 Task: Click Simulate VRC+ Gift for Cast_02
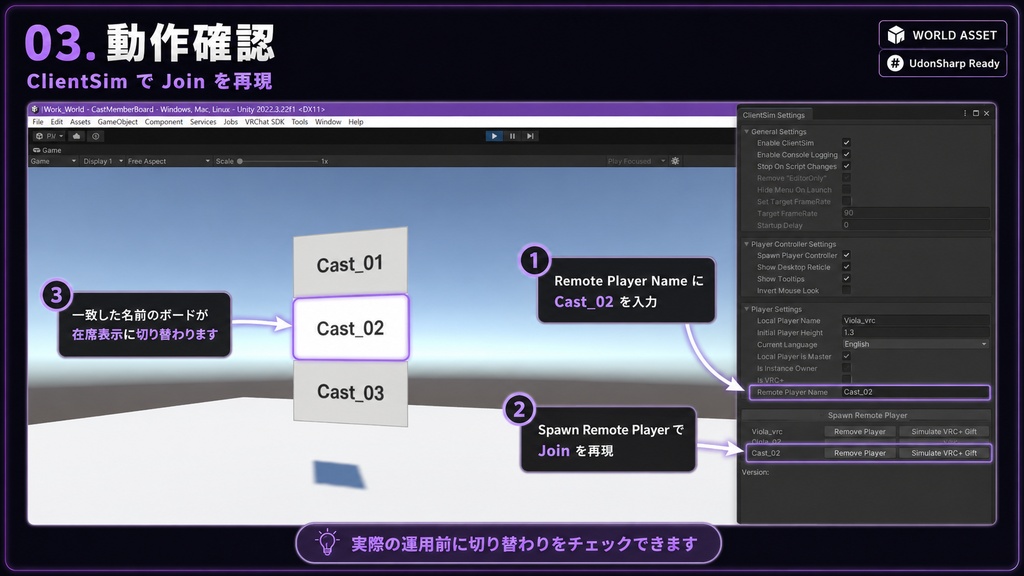(944, 453)
